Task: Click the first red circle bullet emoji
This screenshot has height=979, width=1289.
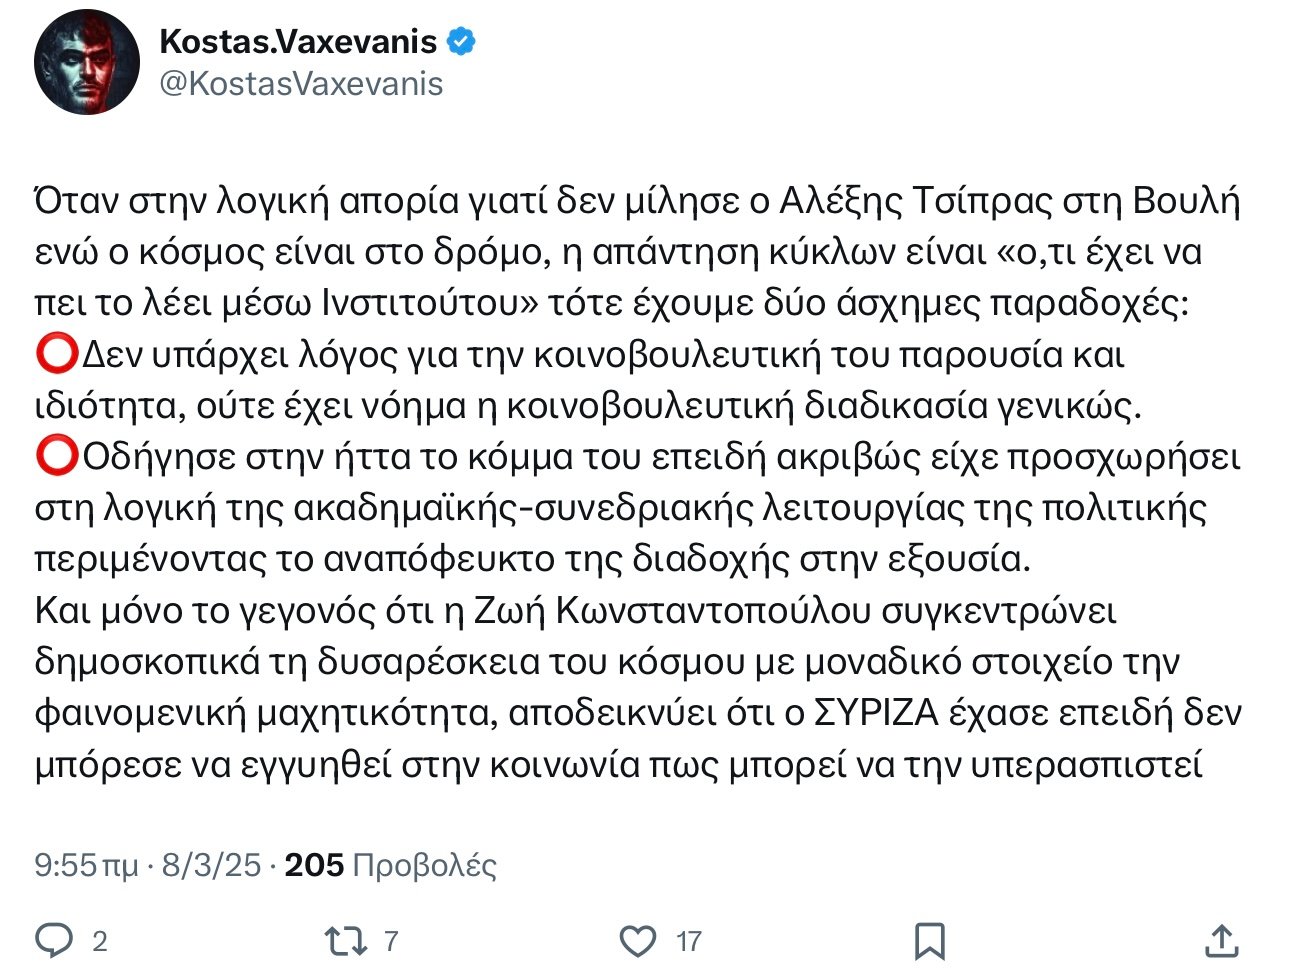Action: 56,354
